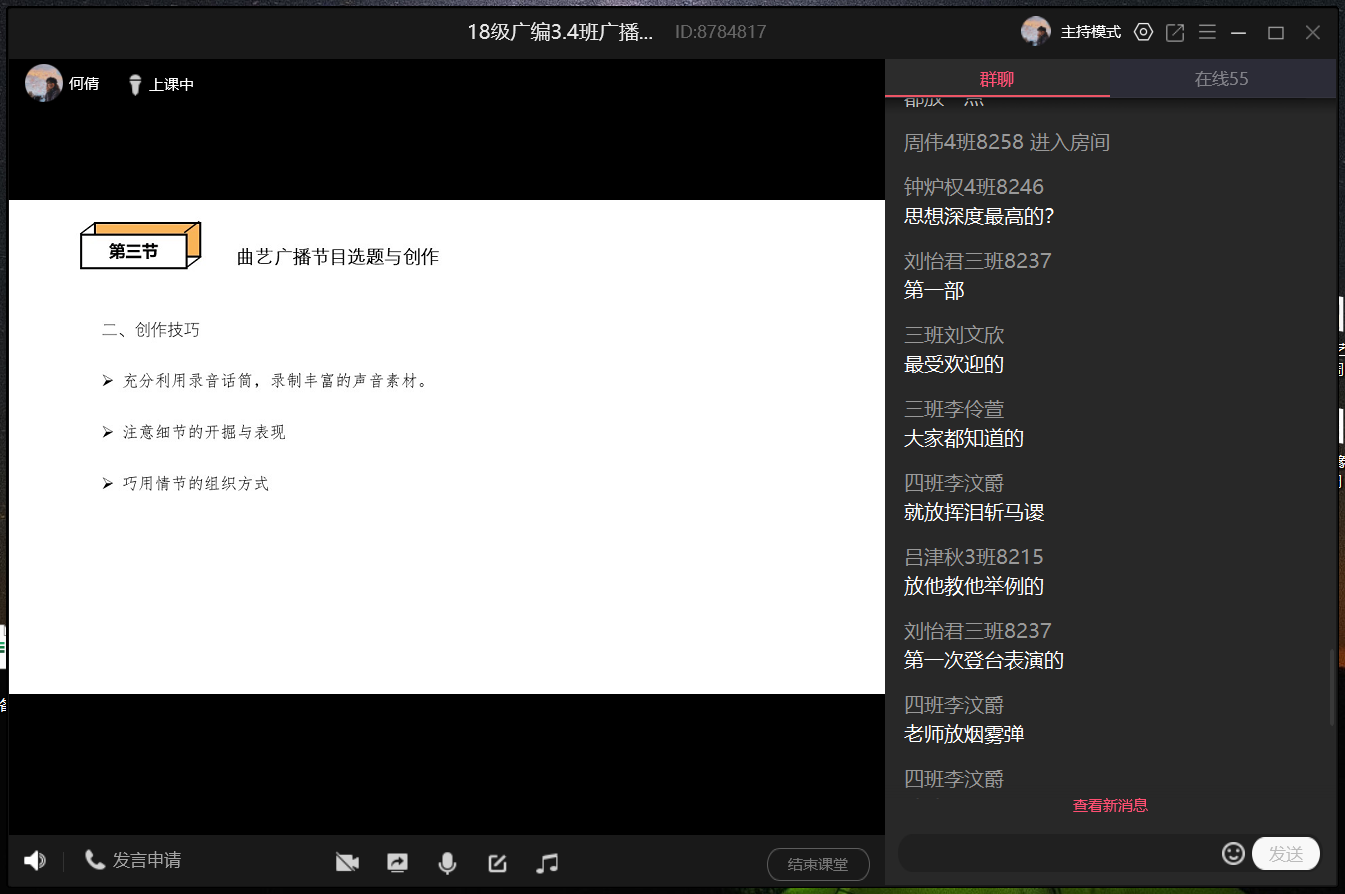Click the music note icon
Image resolution: width=1345 pixels, height=894 pixels.
coord(547,863)
